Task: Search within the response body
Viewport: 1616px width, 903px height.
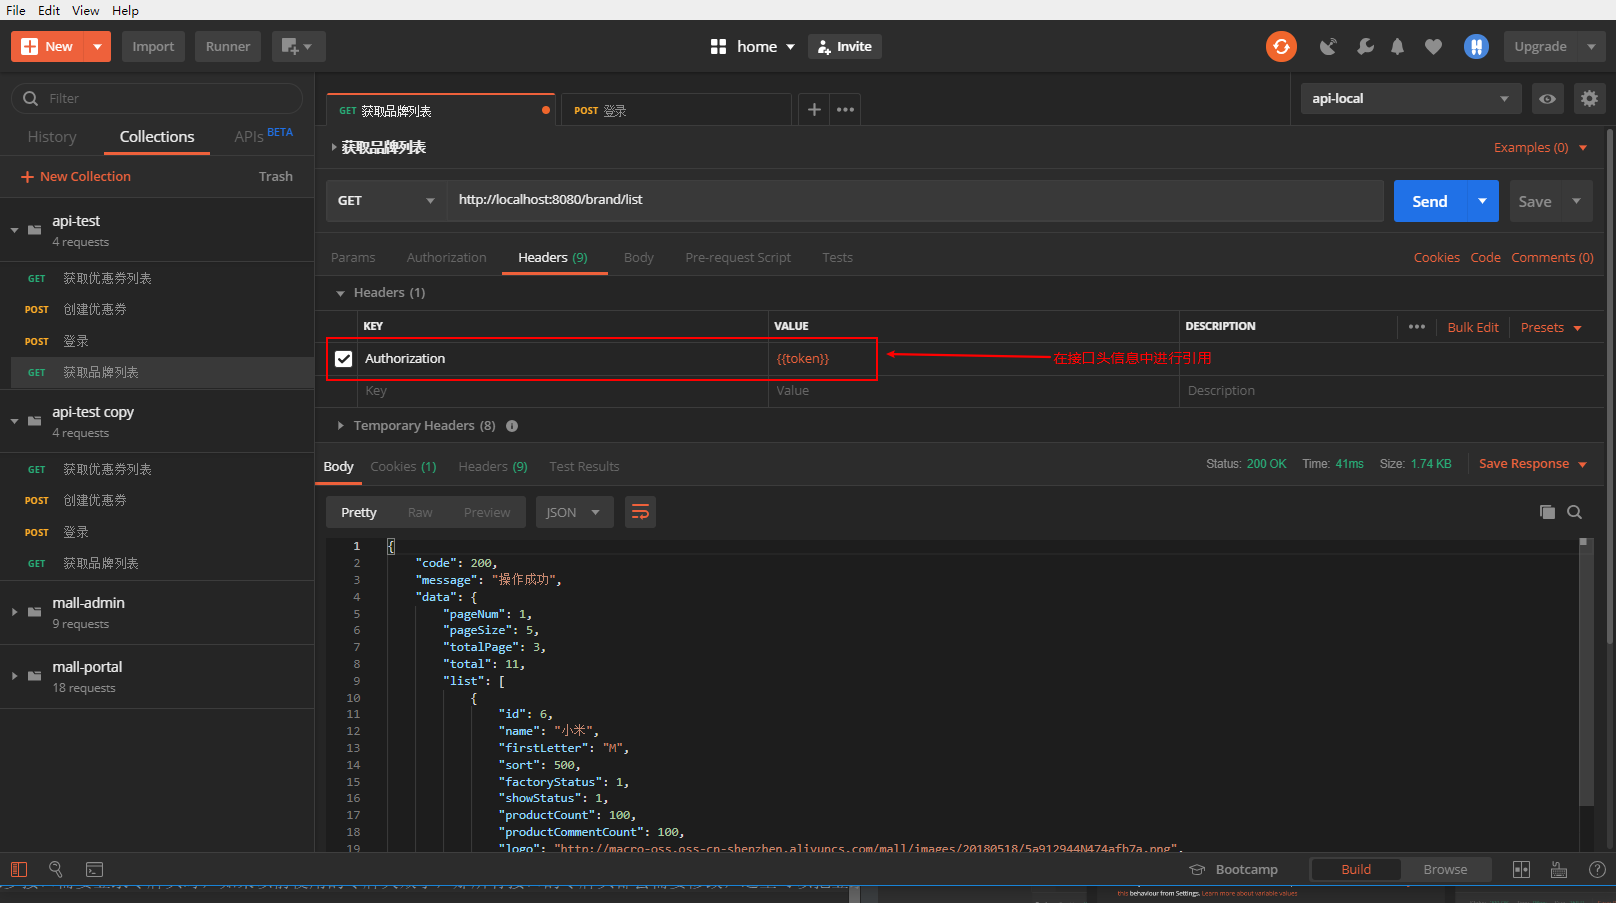Action: tap(1574, 512)
